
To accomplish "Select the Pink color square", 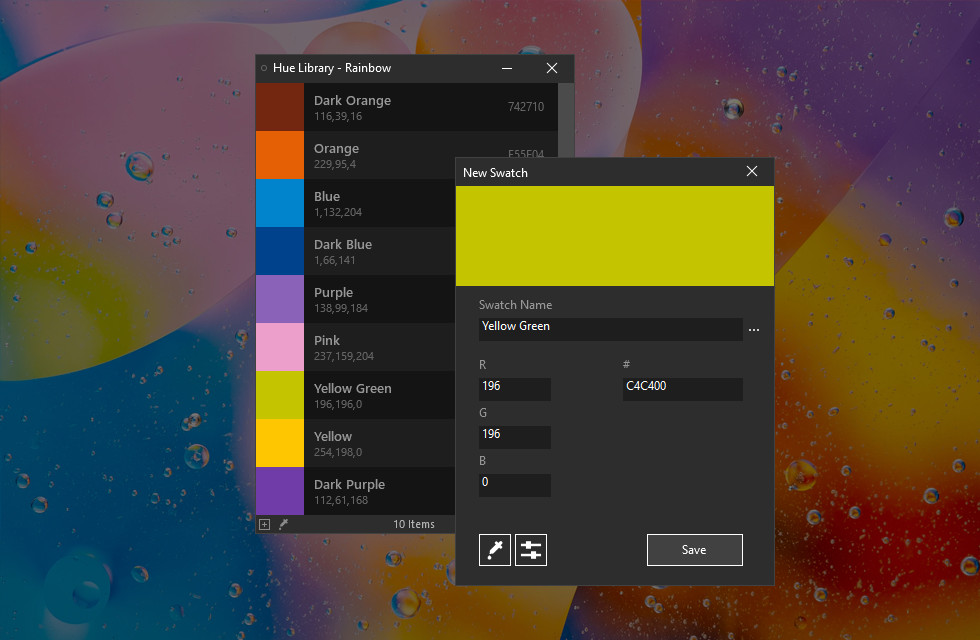I will (x=280, y=347).
